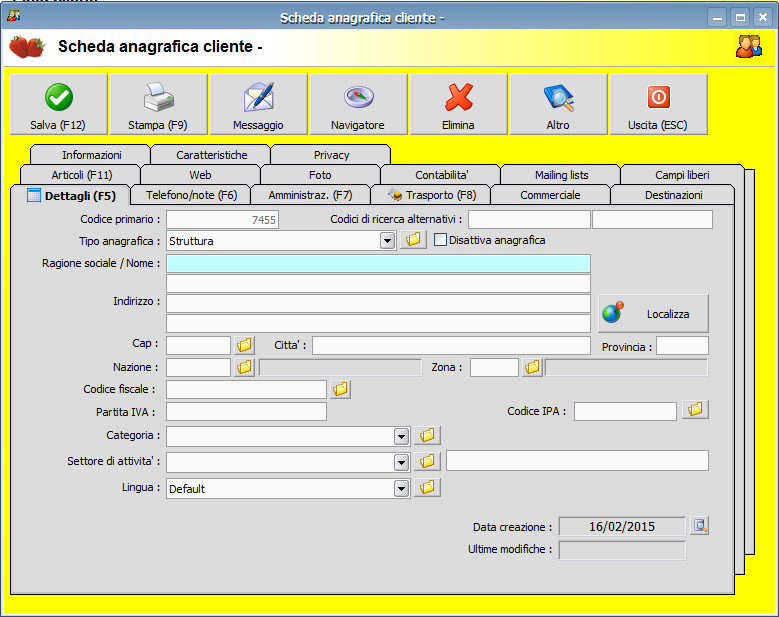
Task: Click the green Salva (F12) checkmark button
Action: (58, 104)
